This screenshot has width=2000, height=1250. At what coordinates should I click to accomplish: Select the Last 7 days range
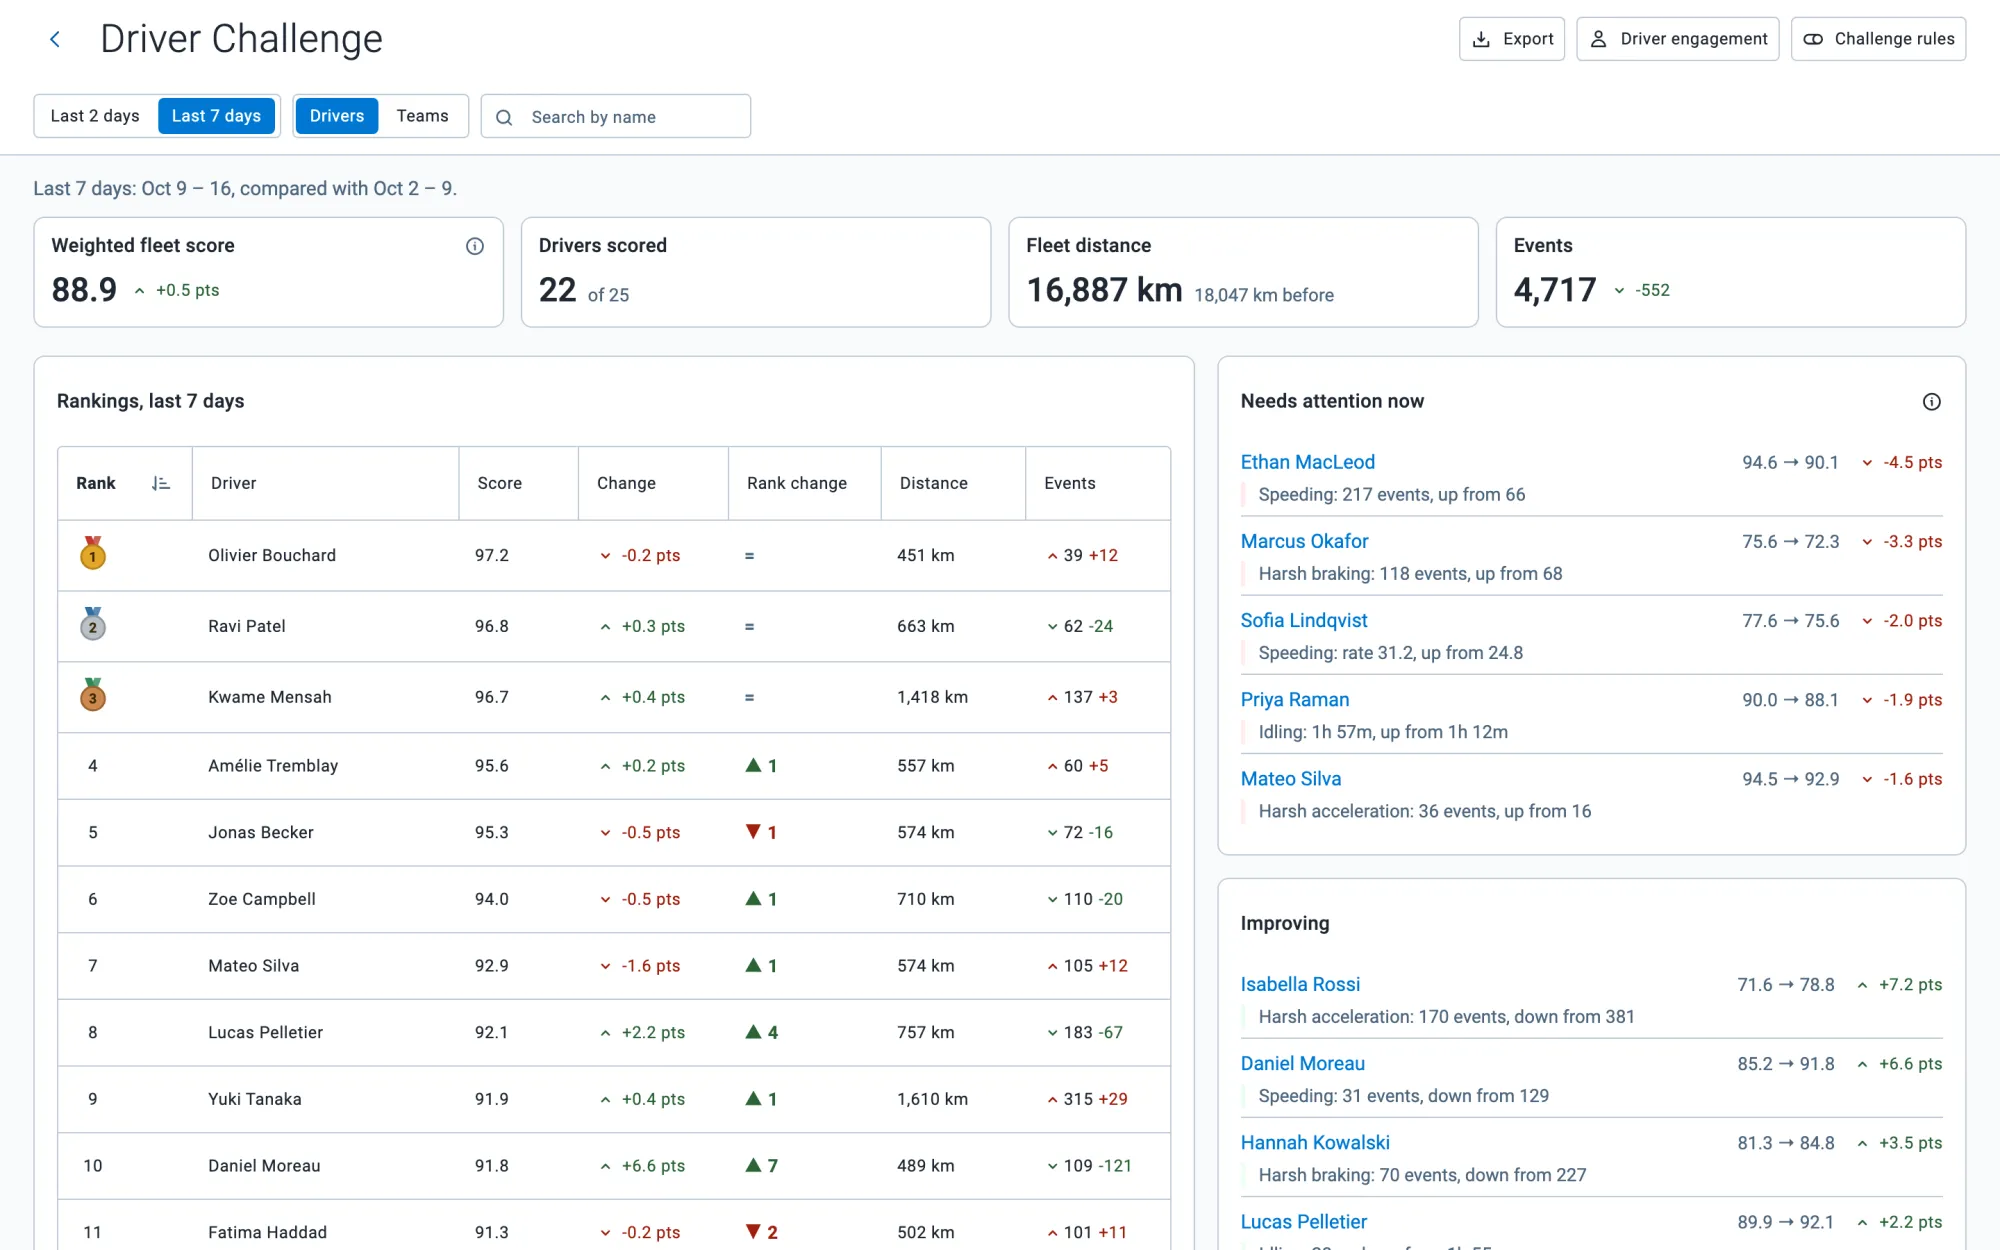click(216, 116)
